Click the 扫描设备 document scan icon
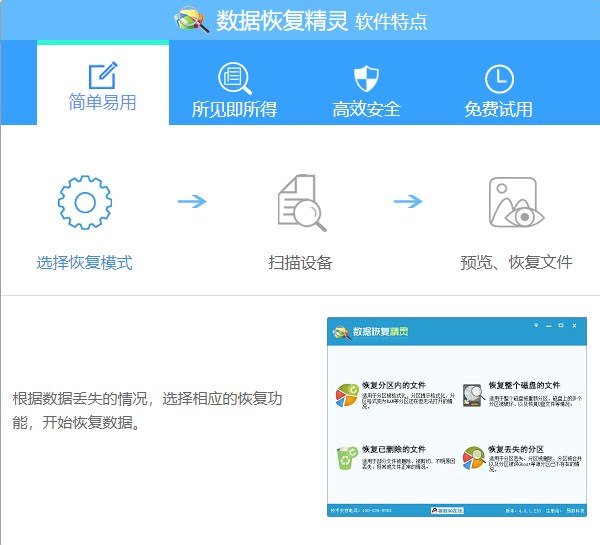 [x=300, y=203]
